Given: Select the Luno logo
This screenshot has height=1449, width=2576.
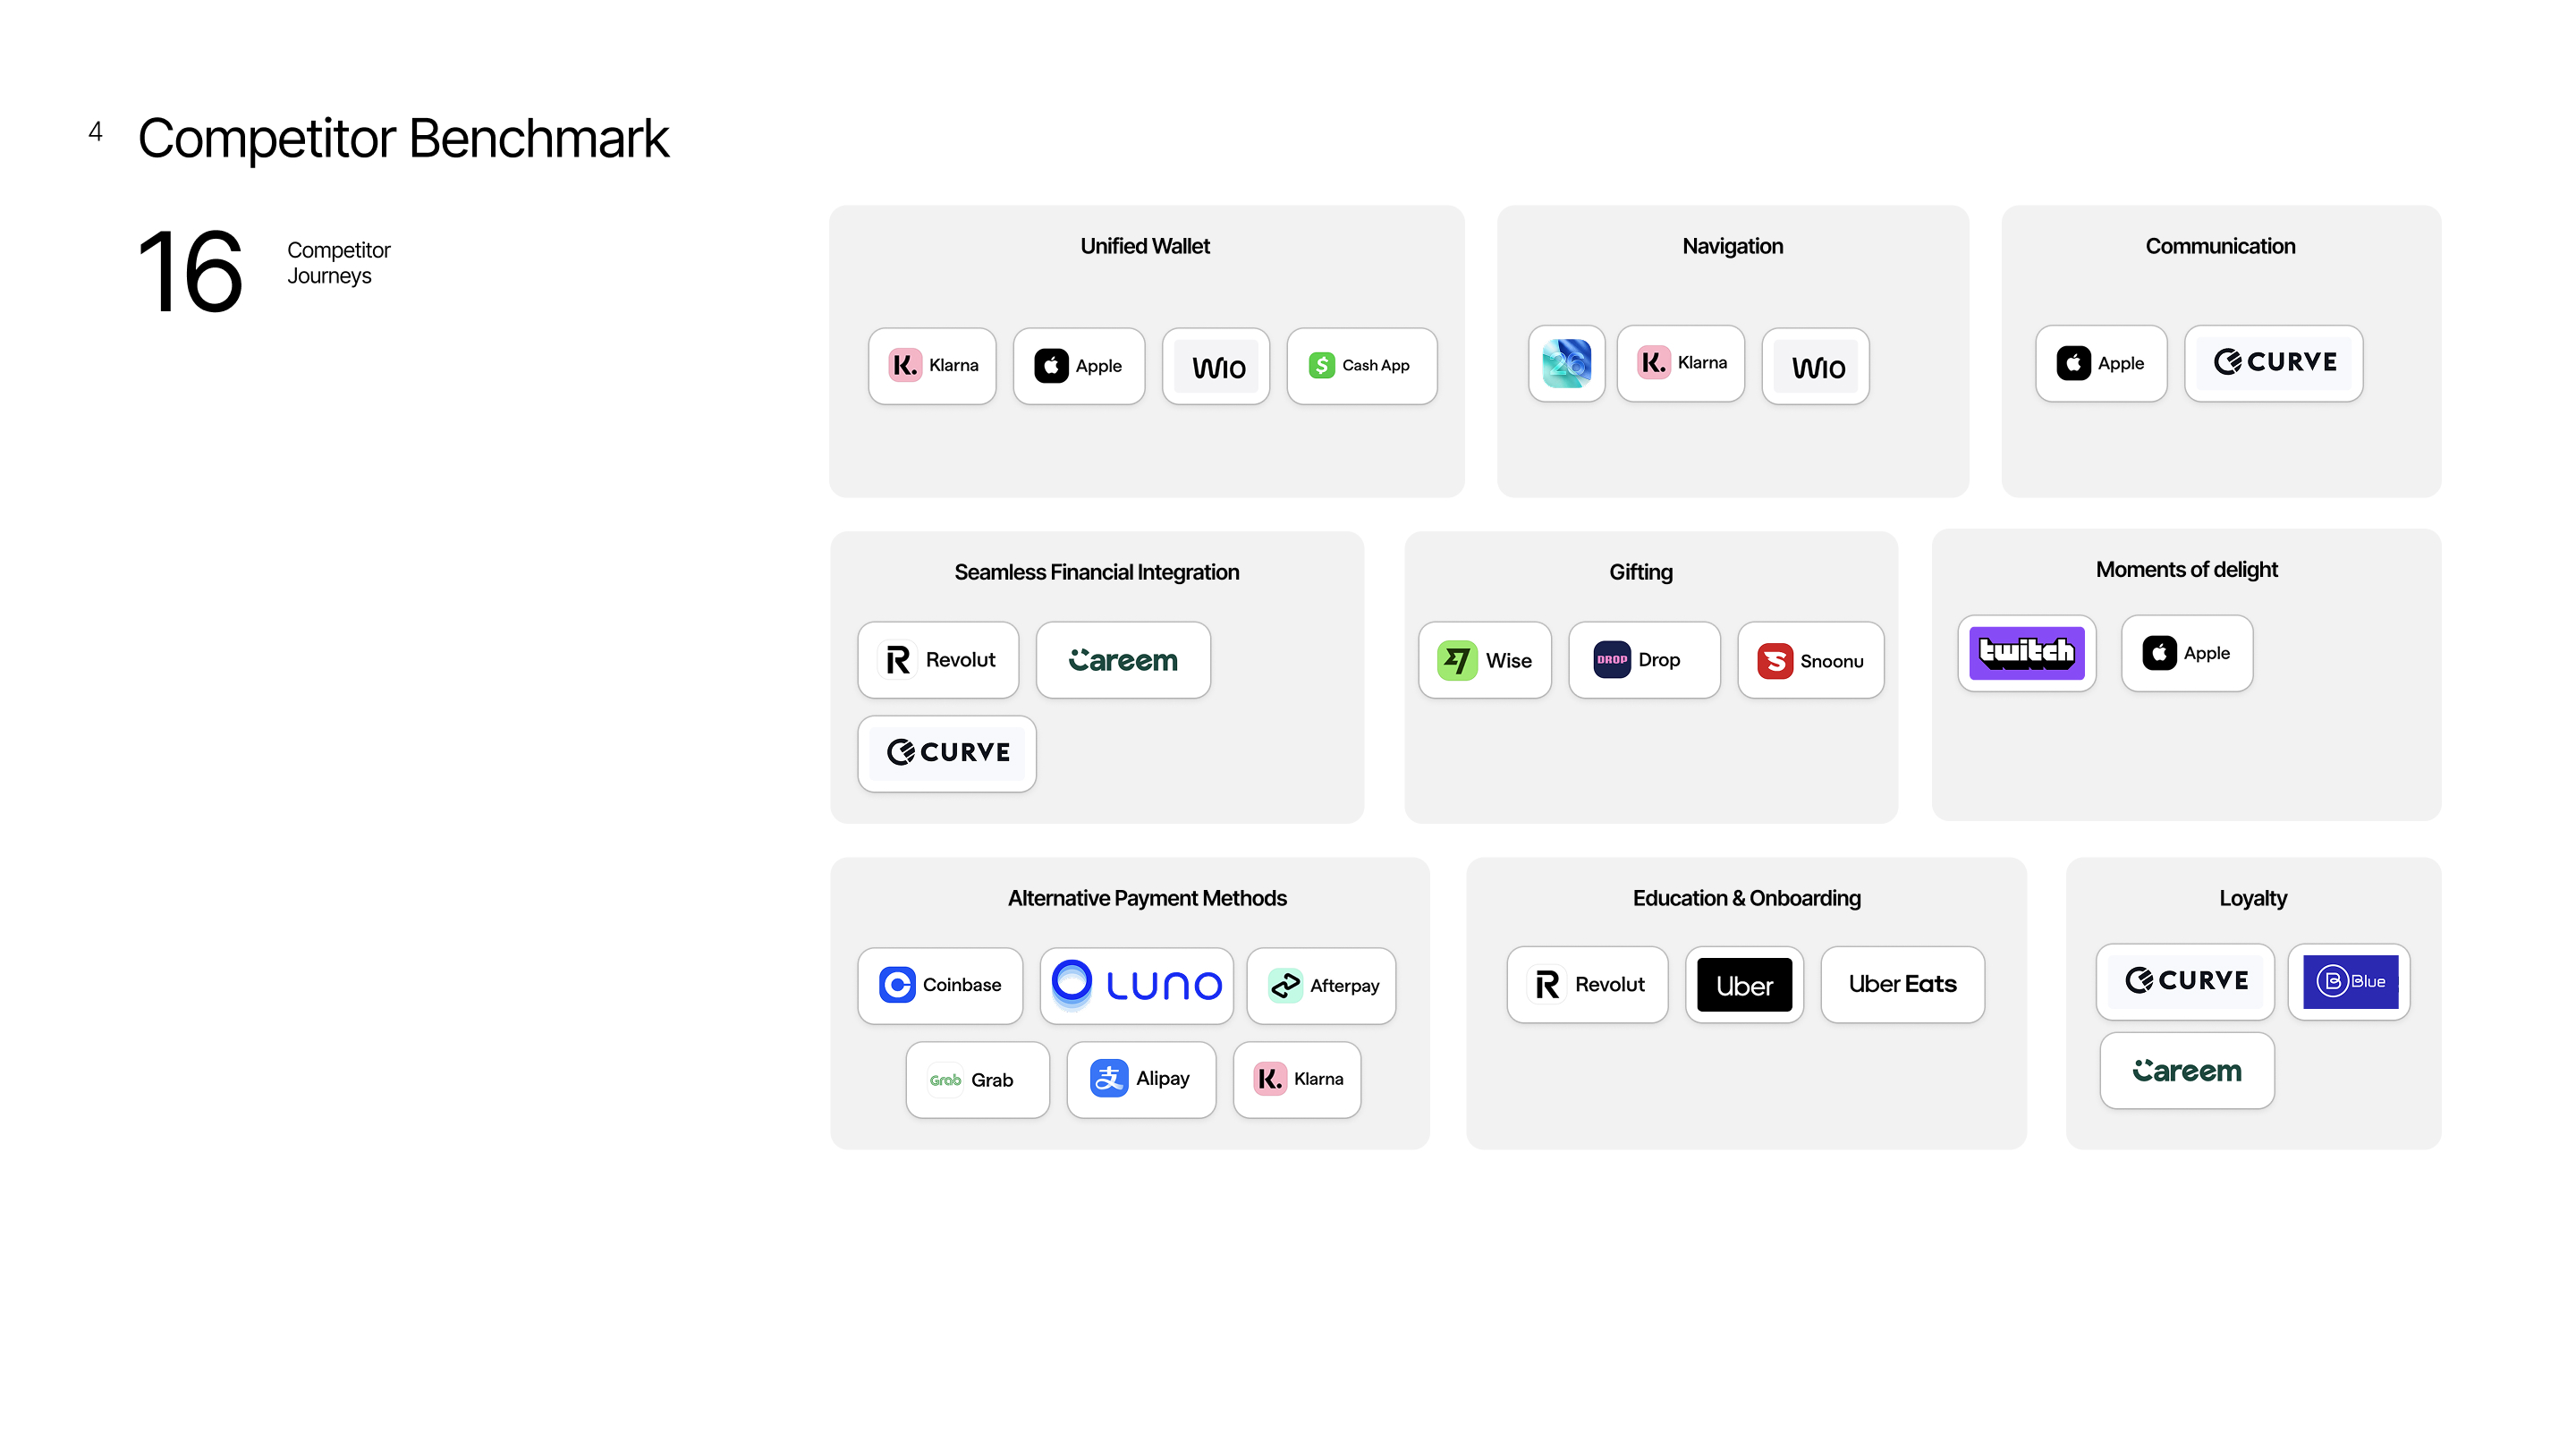Looking at the screenshot, I should click(1137, 986).
